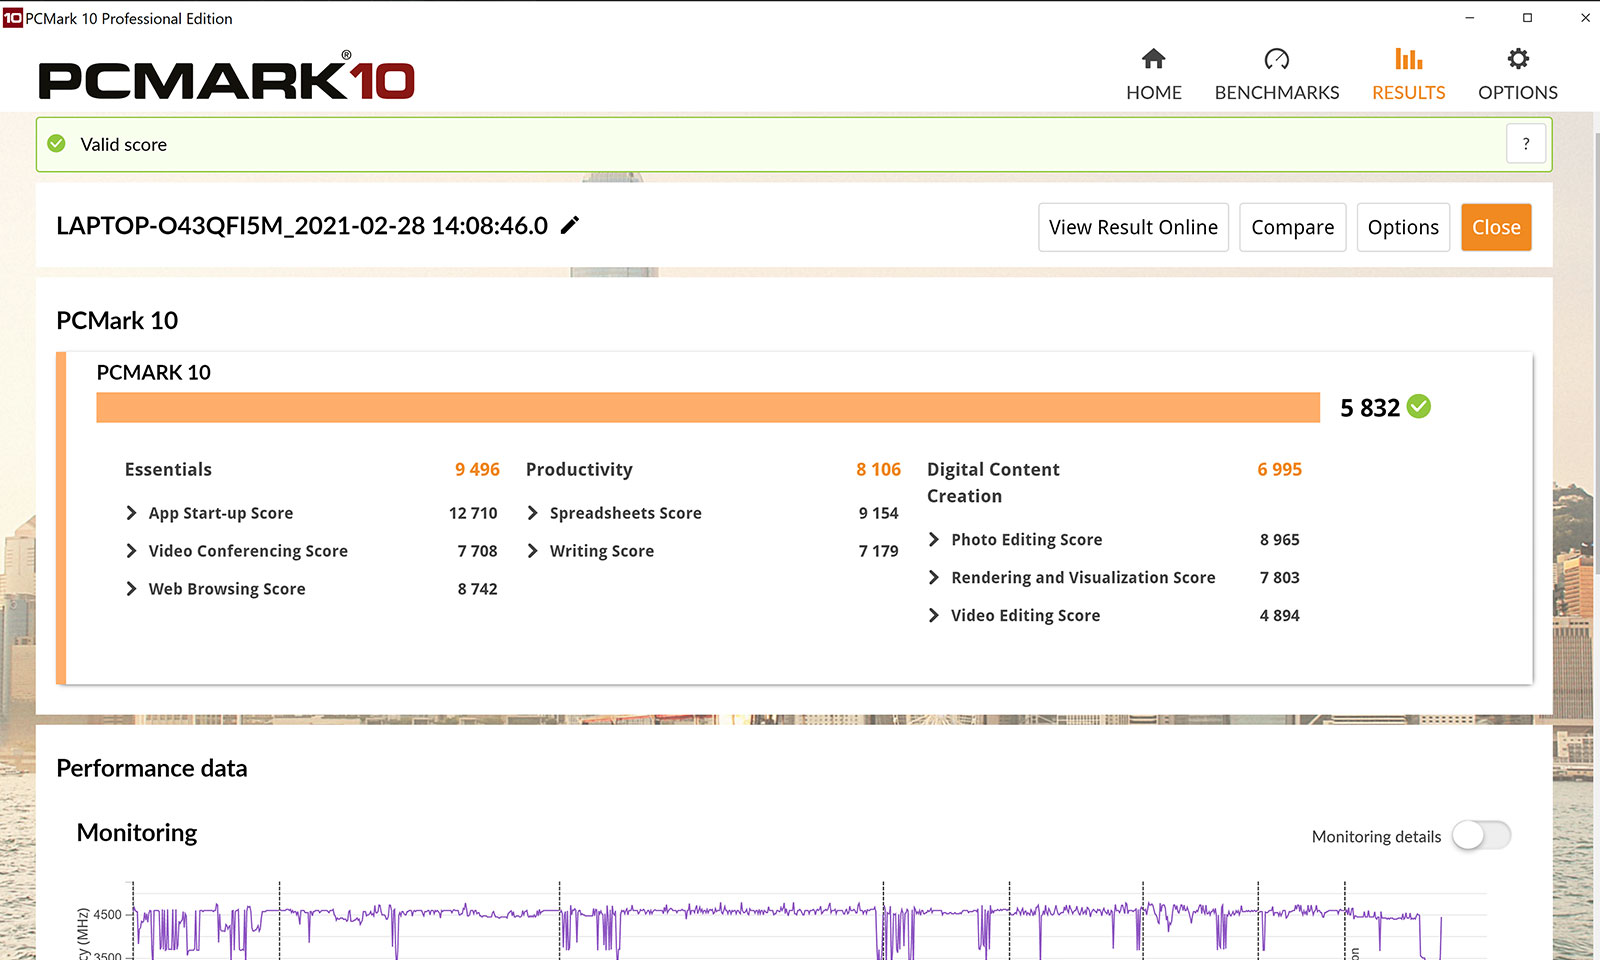Click the Spreadsheets value 9 154
Viewport: 1600px width, 960px height.
[x=878, y=513]
